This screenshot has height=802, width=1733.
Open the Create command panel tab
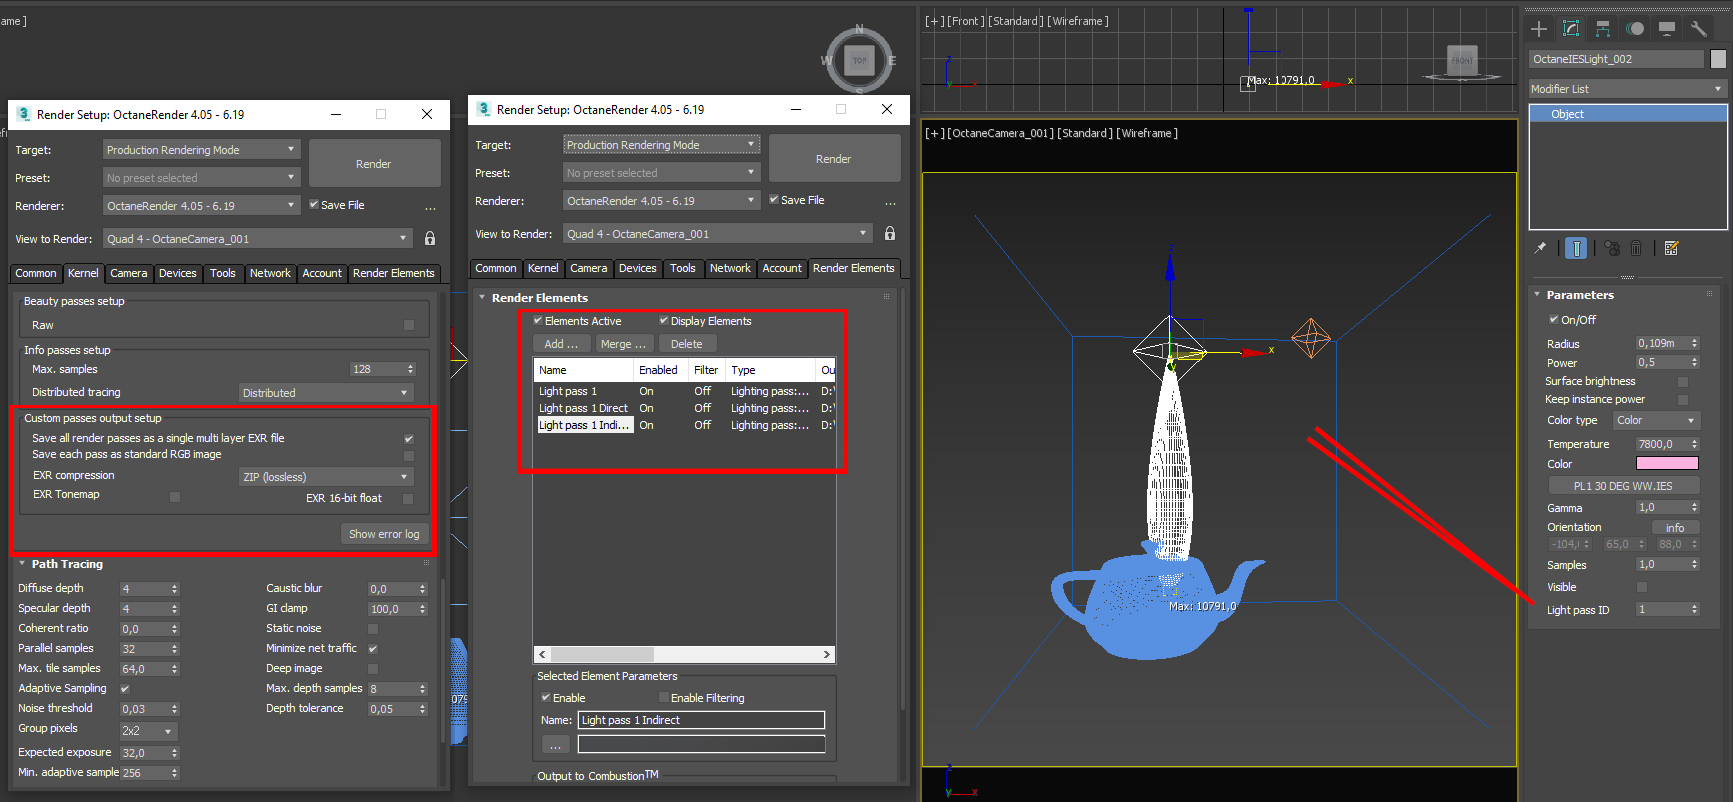[1539, 29]
